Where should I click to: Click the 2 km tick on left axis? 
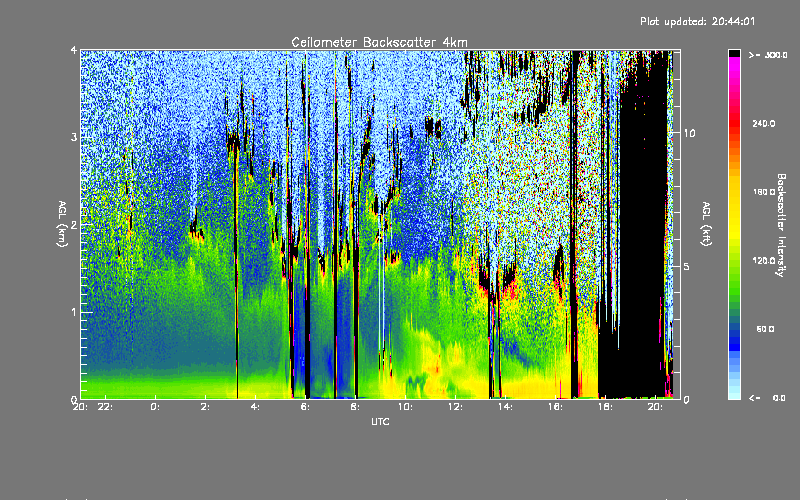tap(74, 225)
